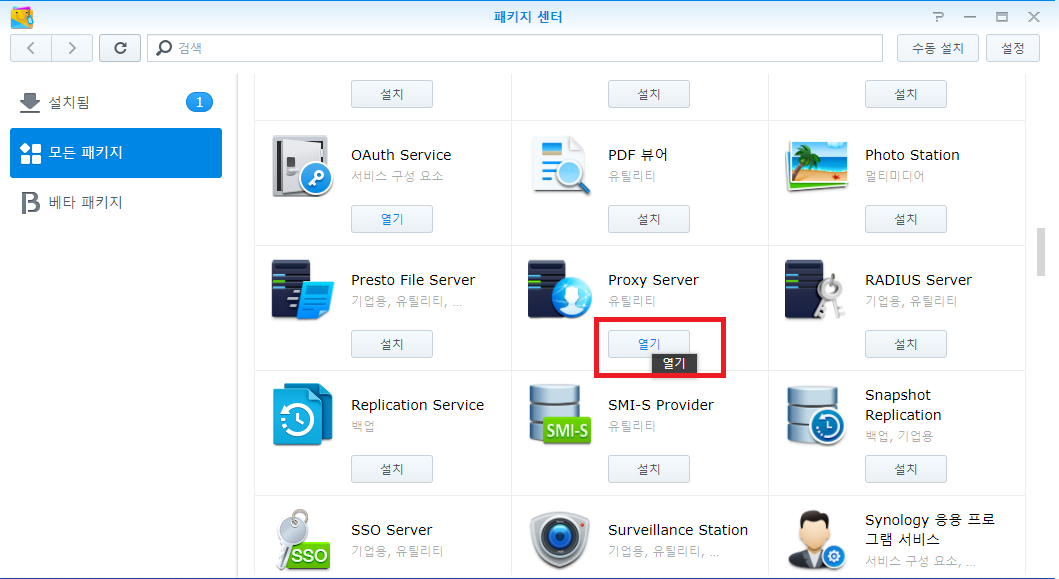Image resolution: width=1059 pixels, height=579 pixels.
Task: Click the Replication Service icon
Action: point(302,415)
